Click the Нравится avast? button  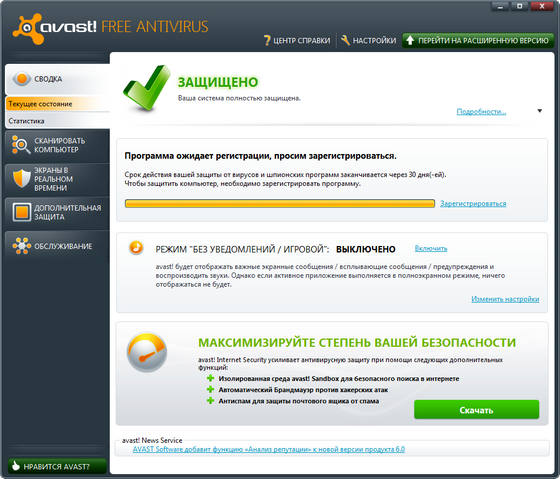click(58, 466)
